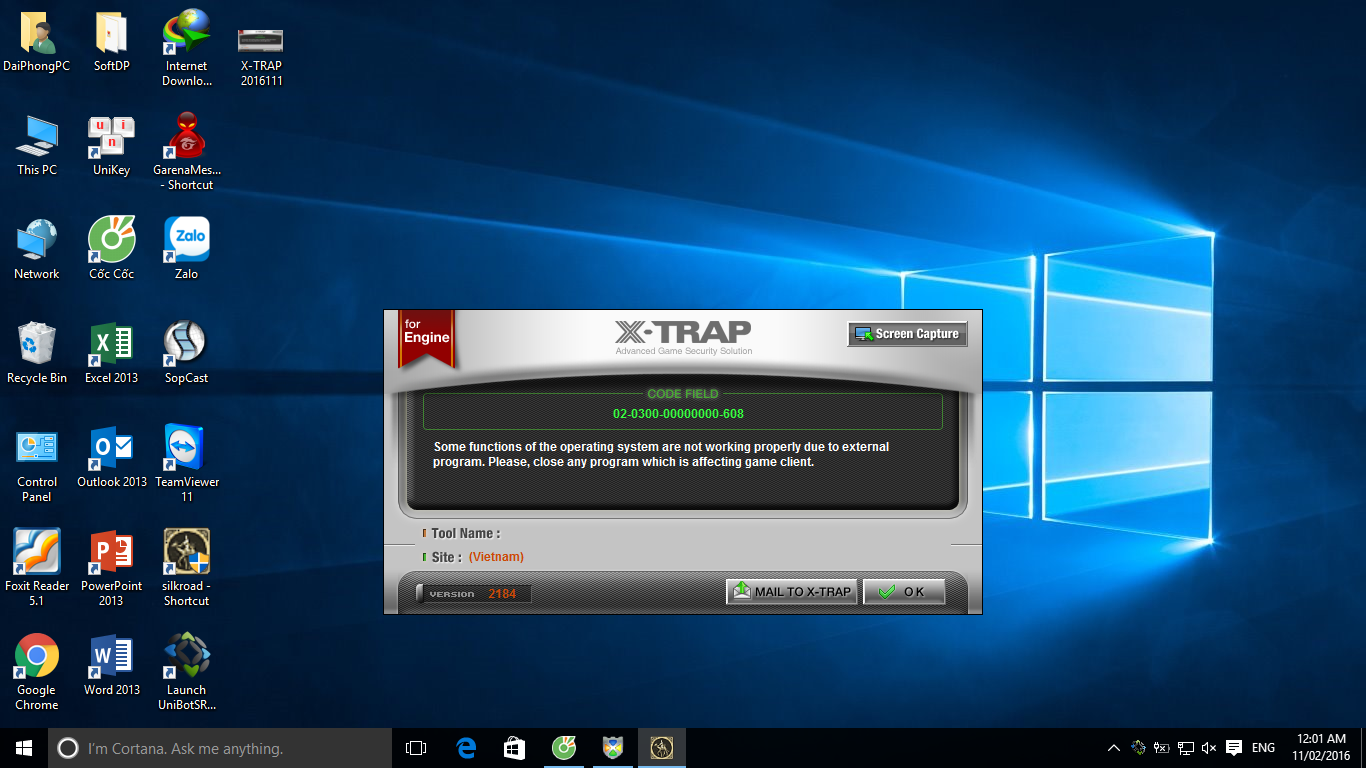Open the network status tray icon
1366x768 pixels.
point(1186,748)
